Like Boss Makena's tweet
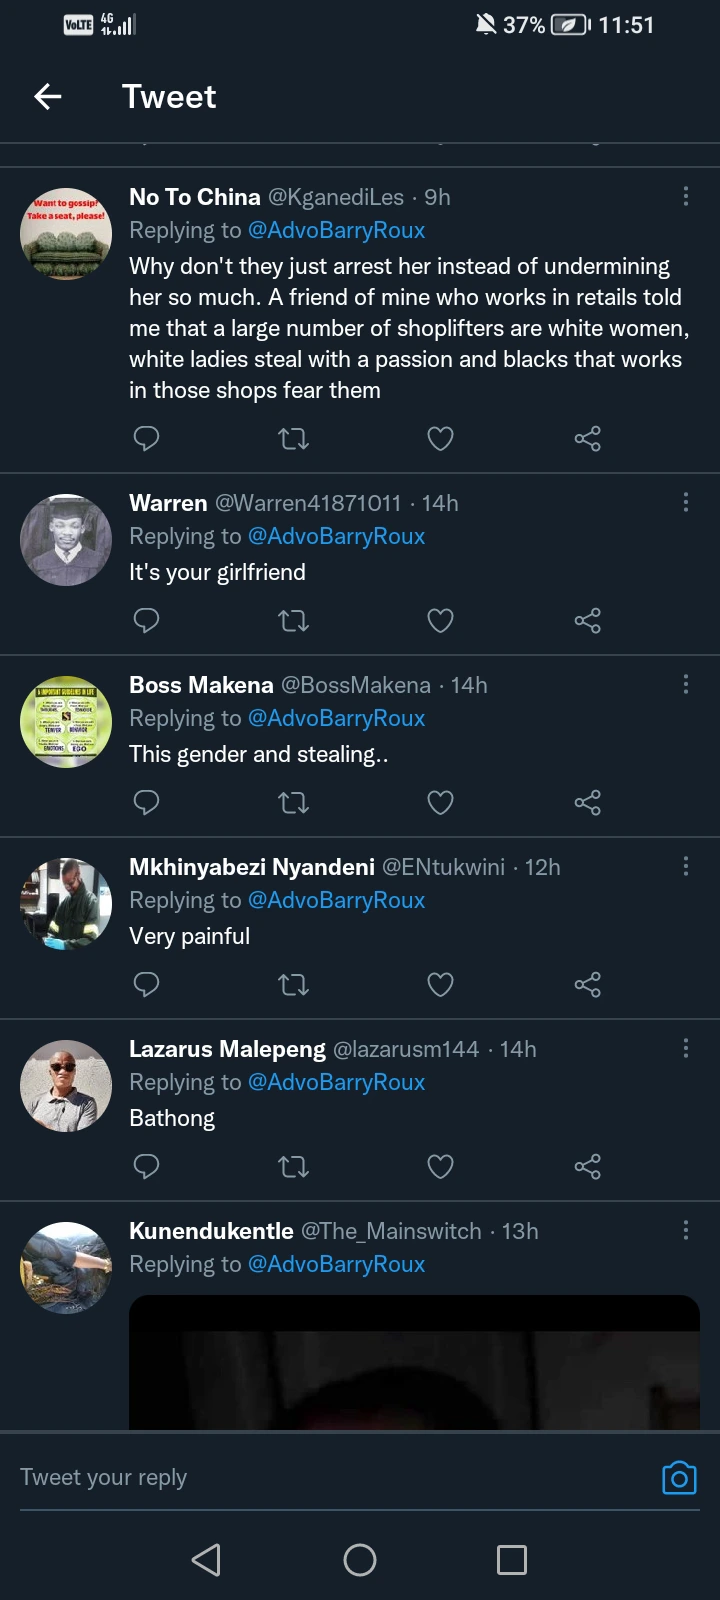The image size is (720, 1600). pos(440,803)
